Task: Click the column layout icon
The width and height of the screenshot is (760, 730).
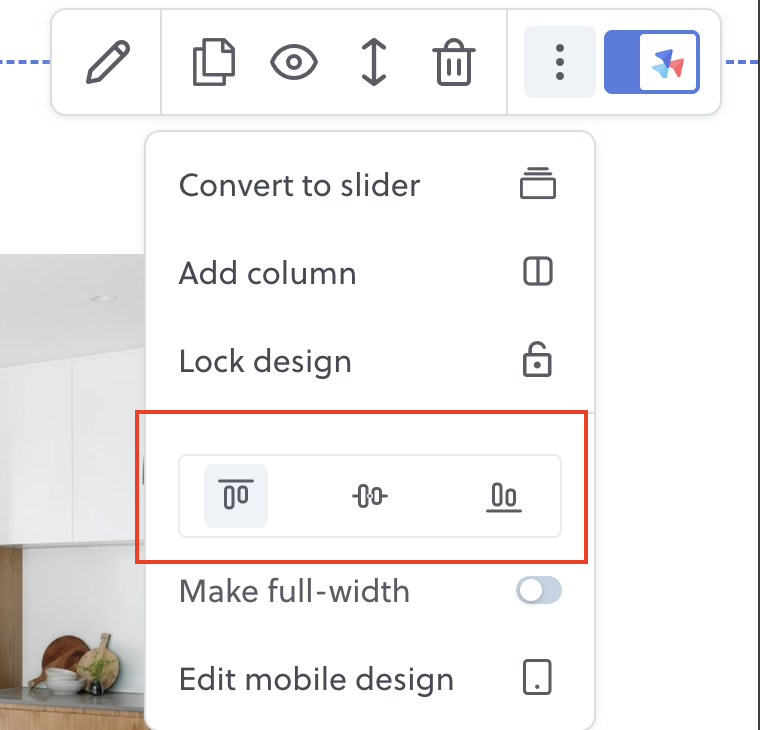Action: coord(538,272)
